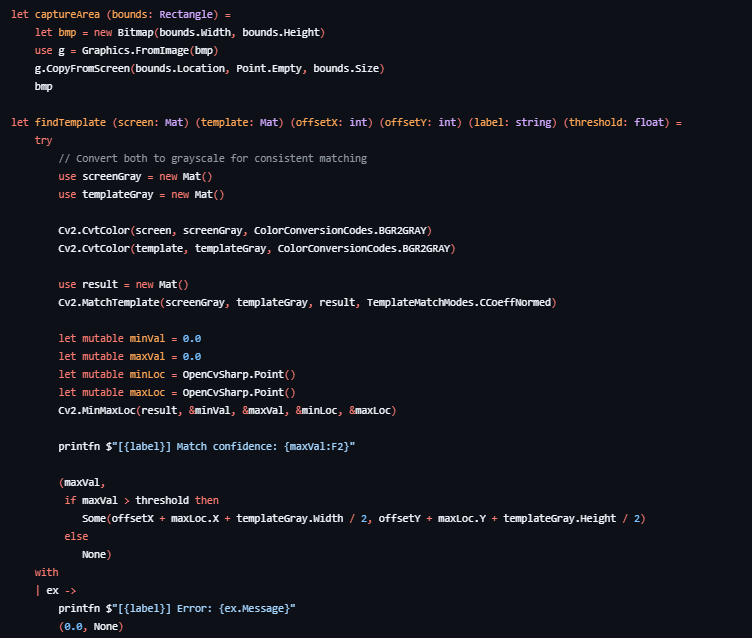This screenshot has height=638, width=752.
Task: Click the try keyword
Action: pos(43,141)
